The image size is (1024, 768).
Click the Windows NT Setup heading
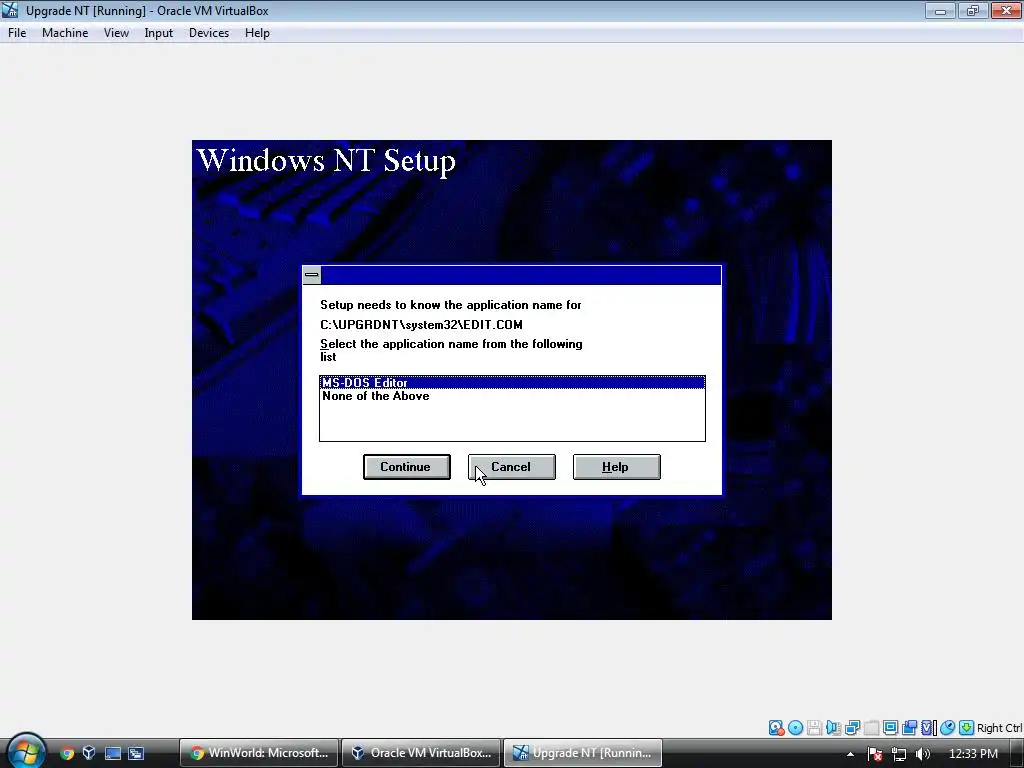pyautogui.click(x=326, y=160)
